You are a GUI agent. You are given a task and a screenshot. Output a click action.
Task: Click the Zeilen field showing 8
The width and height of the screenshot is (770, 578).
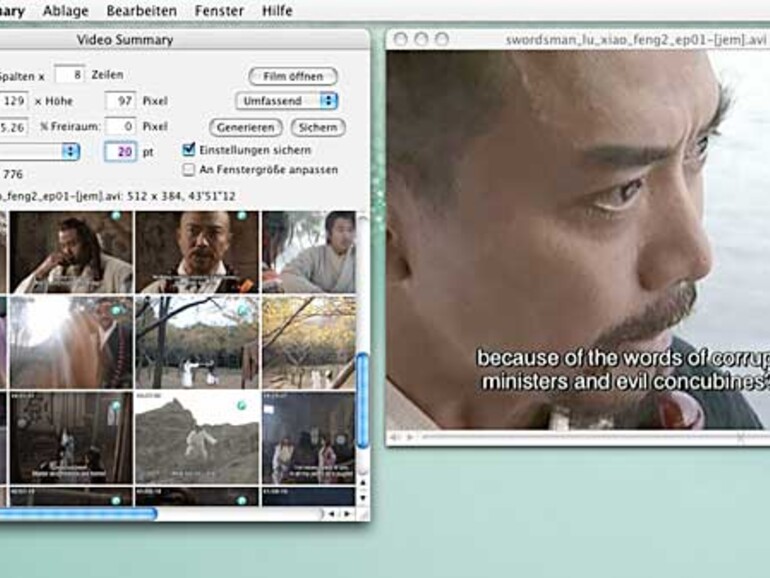69,75
